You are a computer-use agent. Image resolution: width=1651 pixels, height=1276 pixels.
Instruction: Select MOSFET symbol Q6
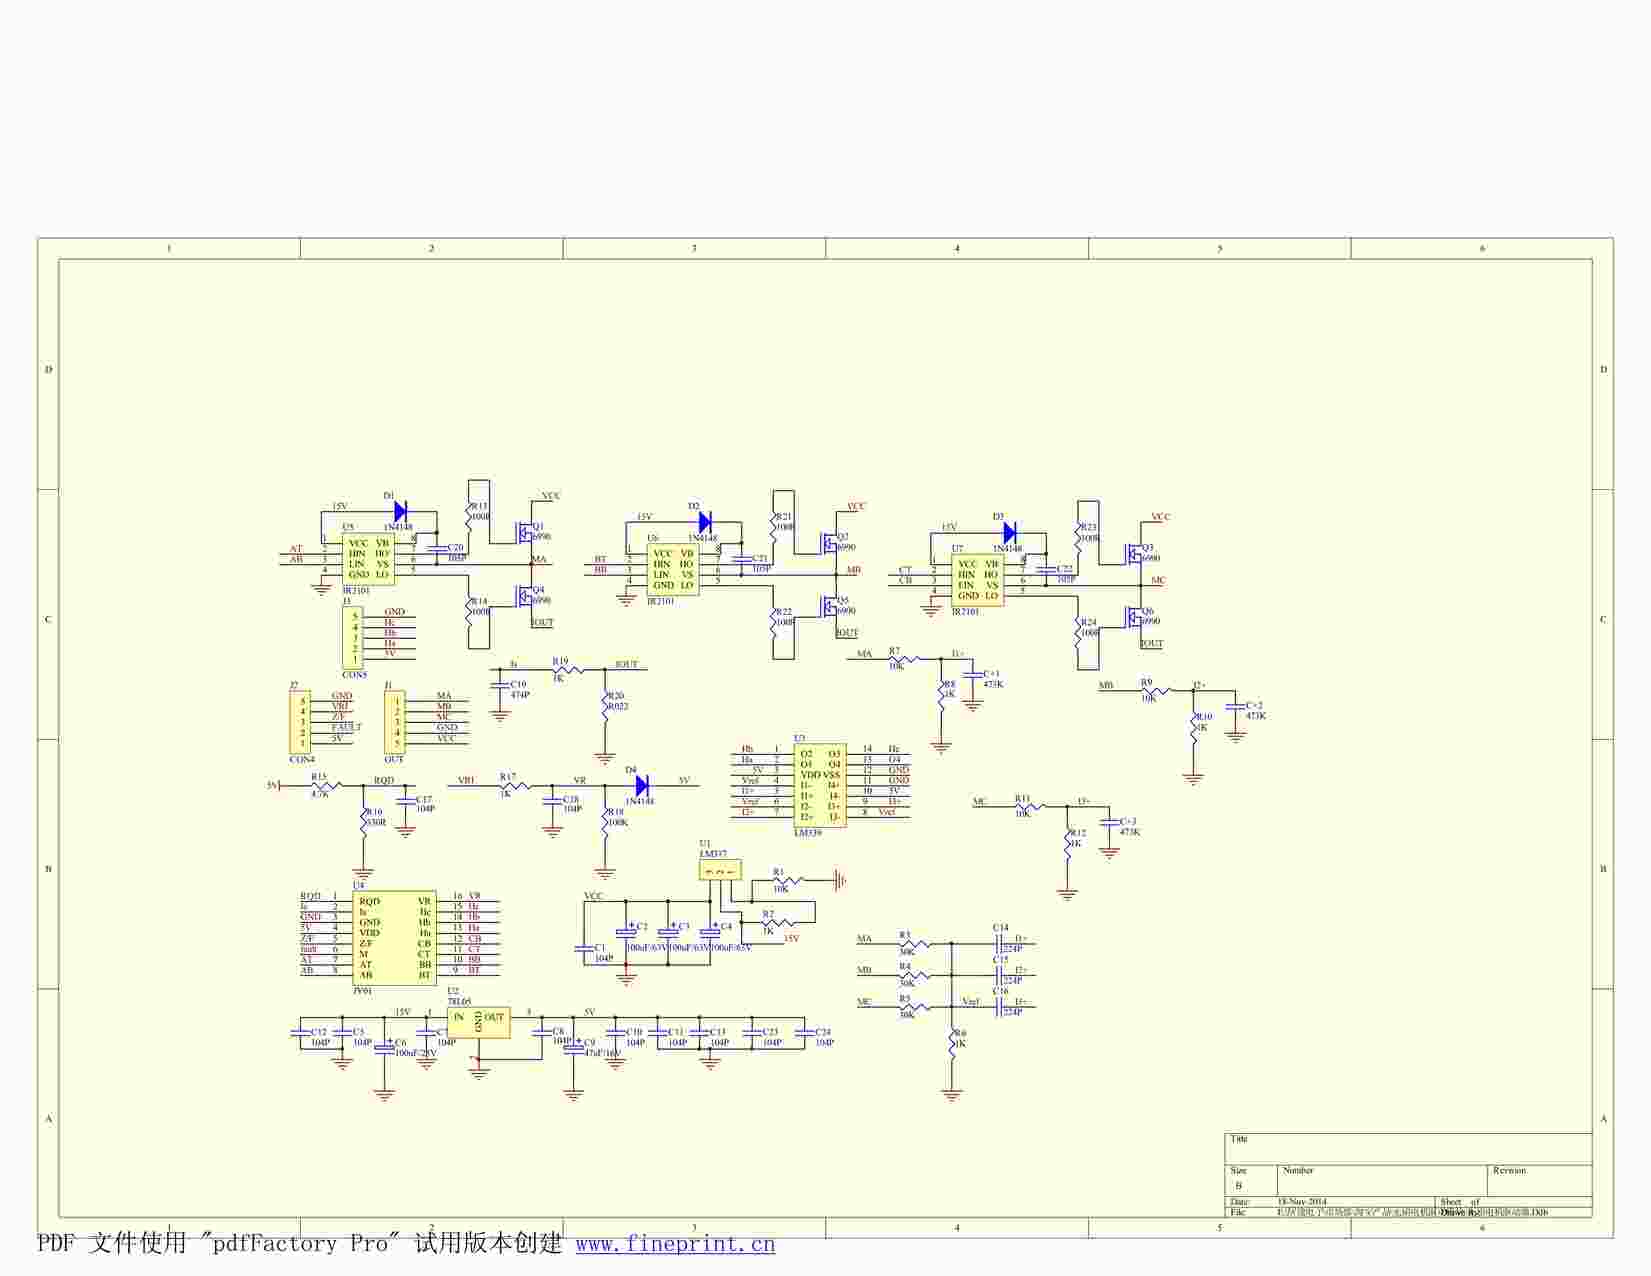[x=1133, y=616]
